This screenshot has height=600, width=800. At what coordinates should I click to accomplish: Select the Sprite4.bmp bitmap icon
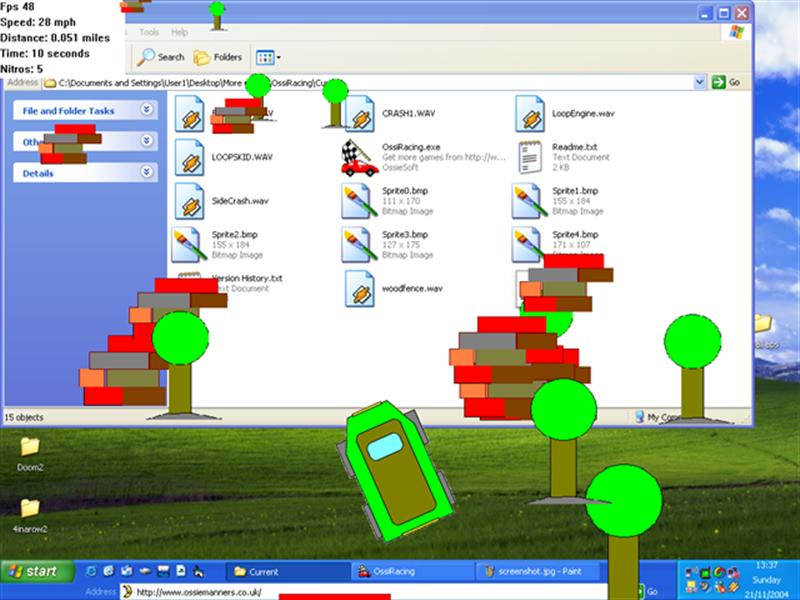(x=529, y=244)
